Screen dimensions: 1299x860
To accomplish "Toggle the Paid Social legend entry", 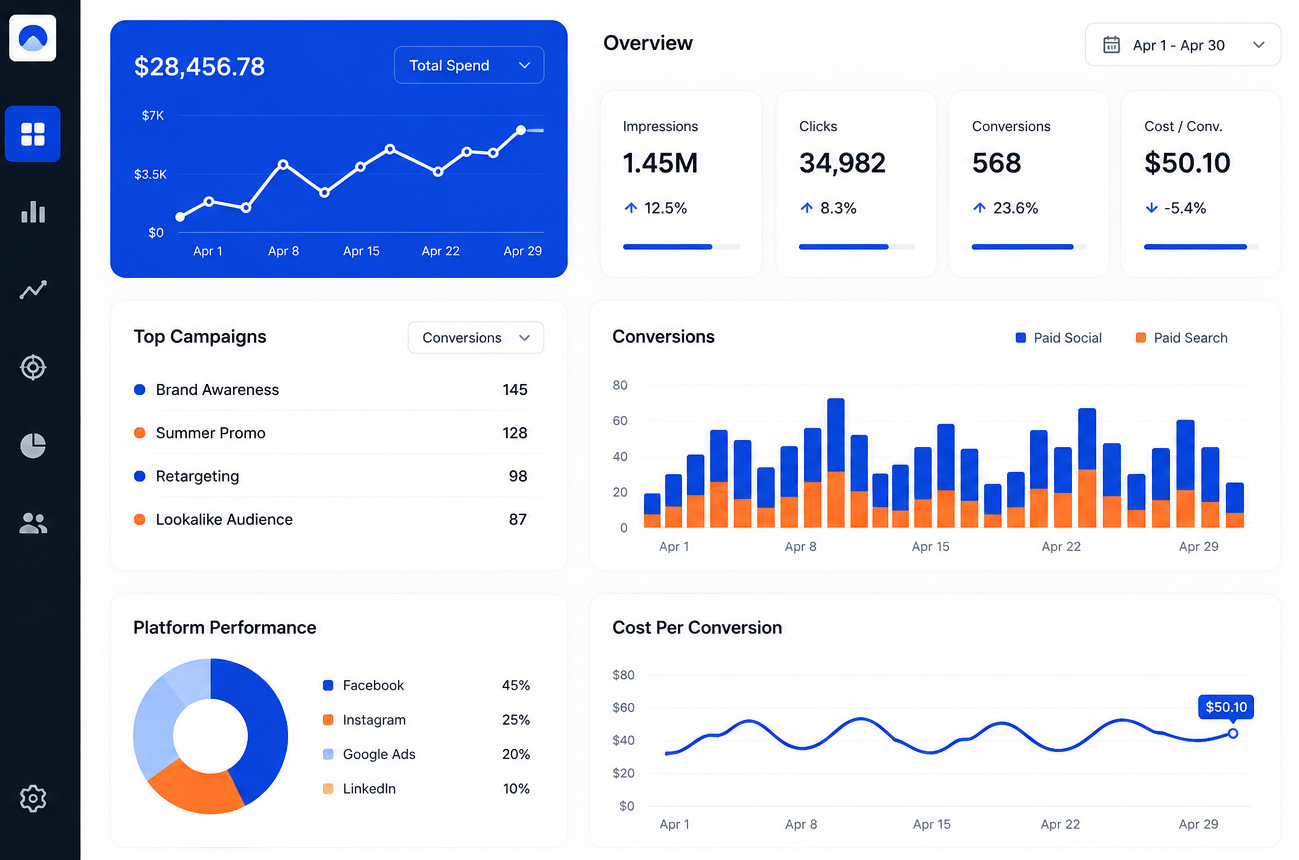I will [x=1059, y=338].
